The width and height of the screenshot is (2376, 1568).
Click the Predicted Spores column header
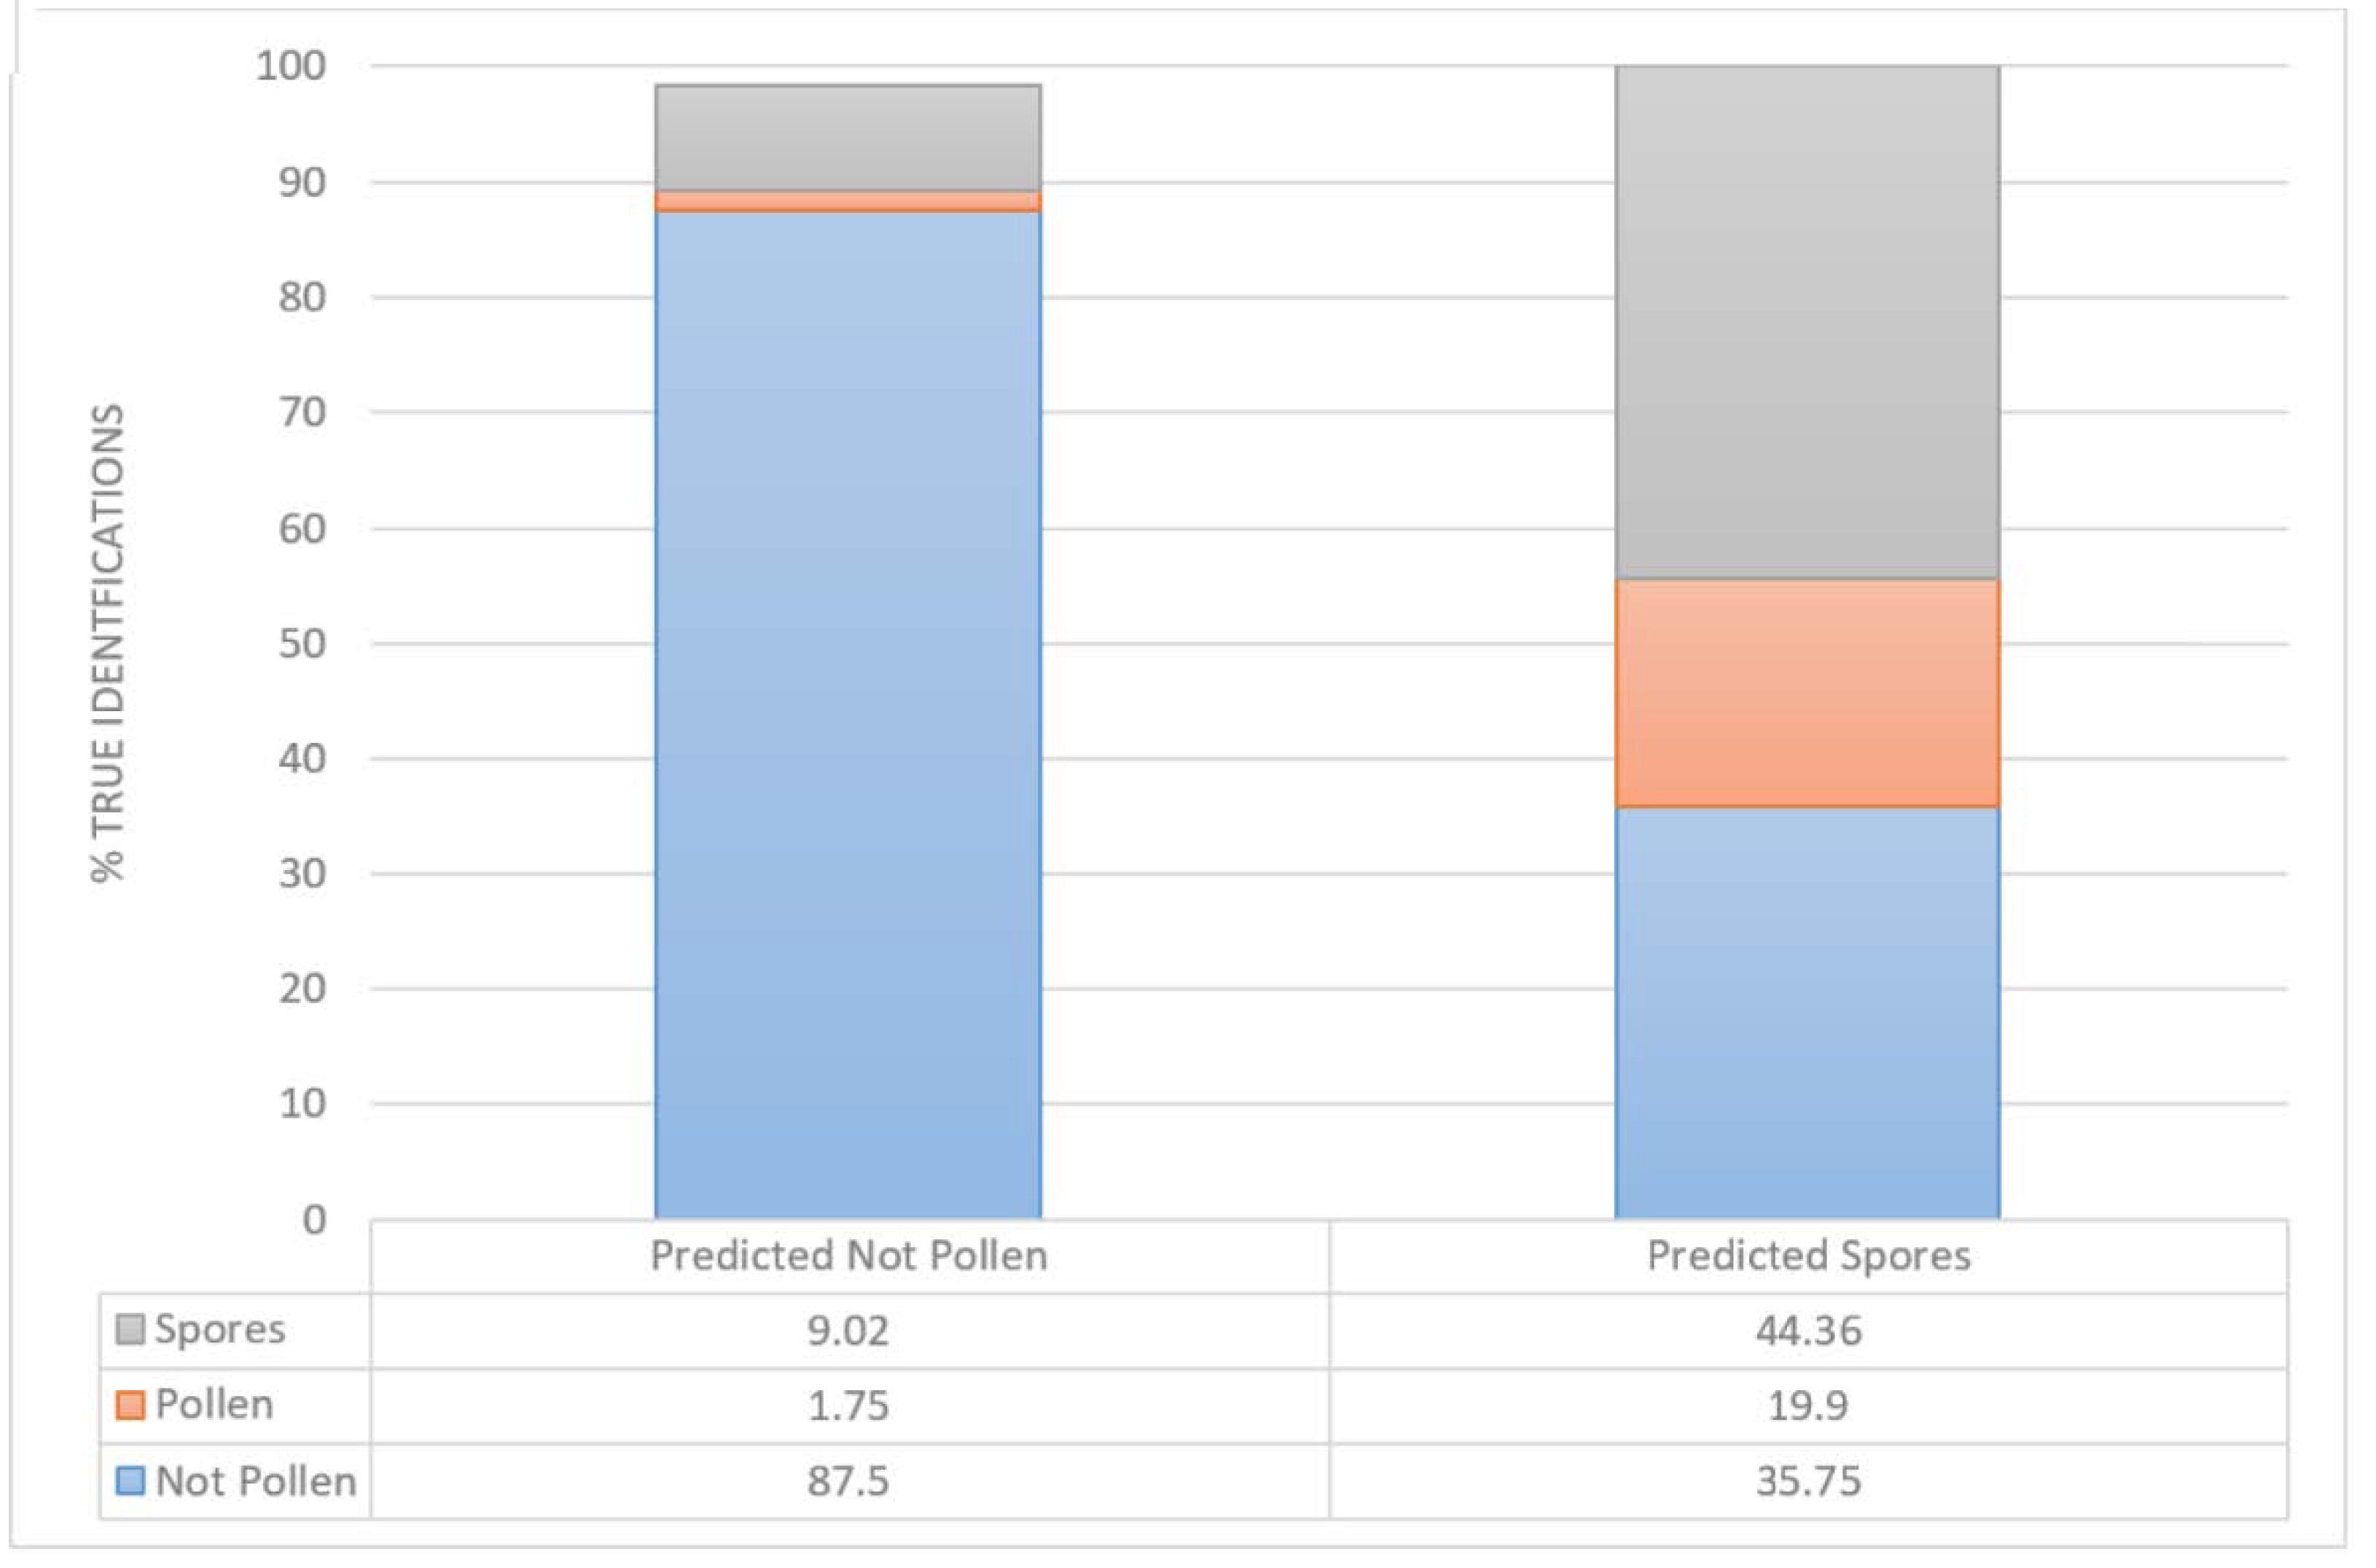tap(1808, 1256)
